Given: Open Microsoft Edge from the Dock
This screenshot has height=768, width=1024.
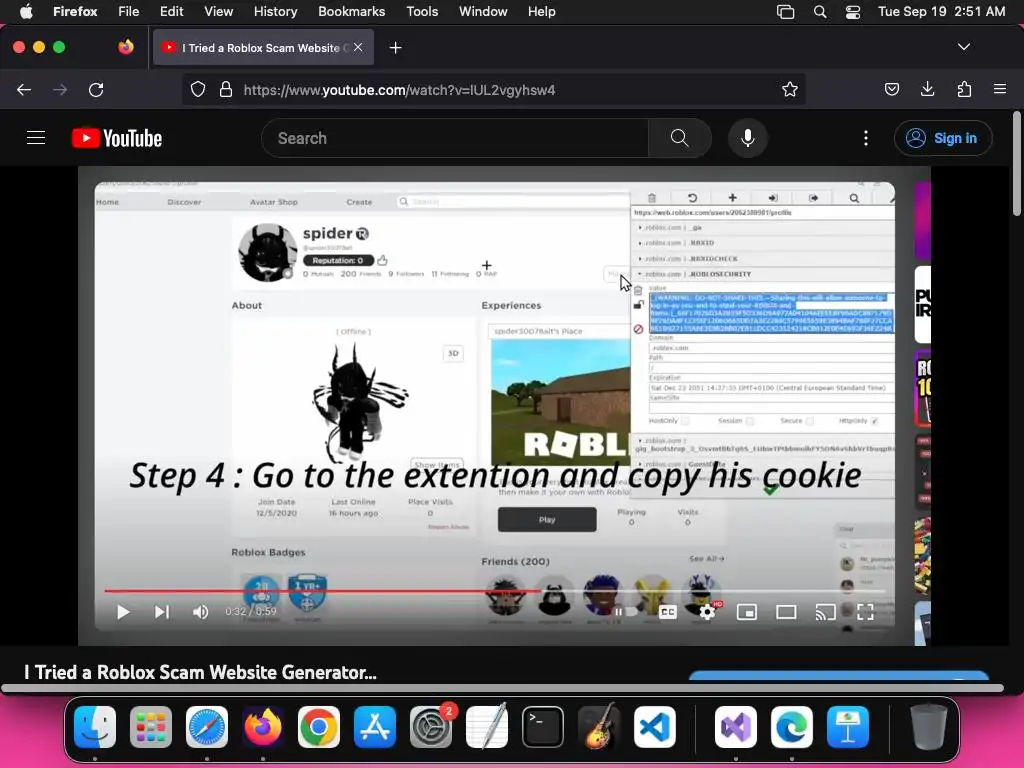Looking at the screenshot, I should [792, 726].
